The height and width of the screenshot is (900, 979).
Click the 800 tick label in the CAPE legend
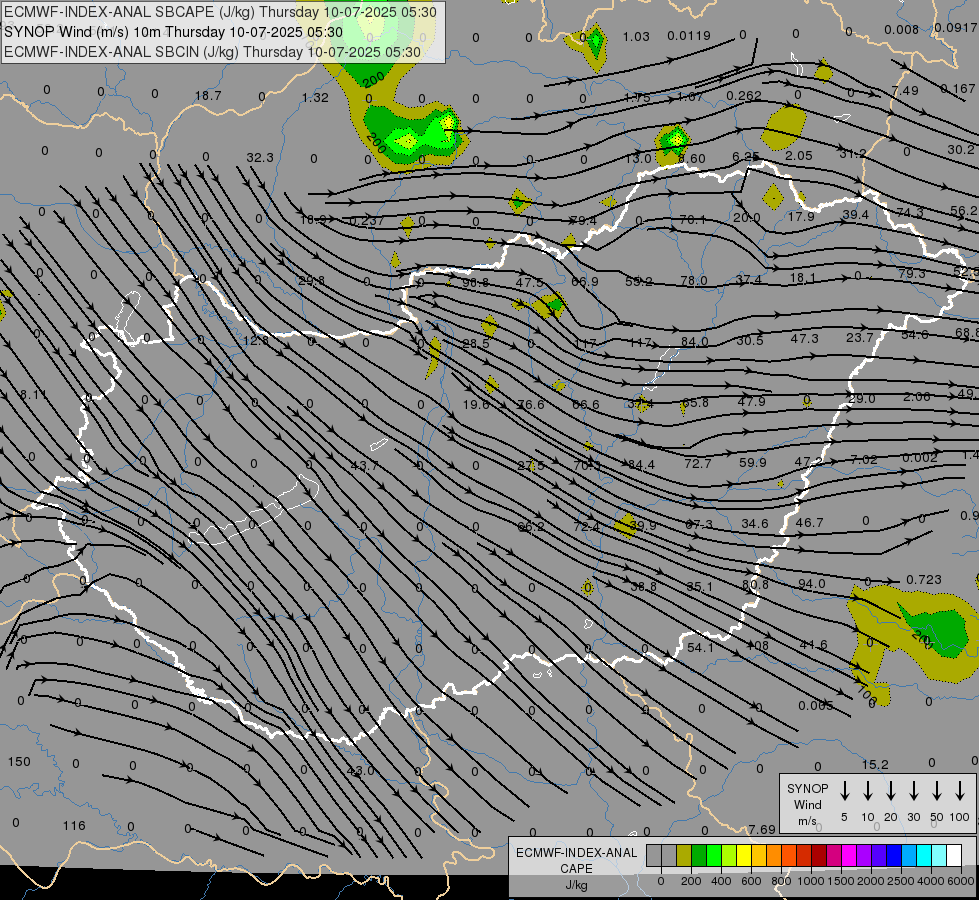click(781, 881)
